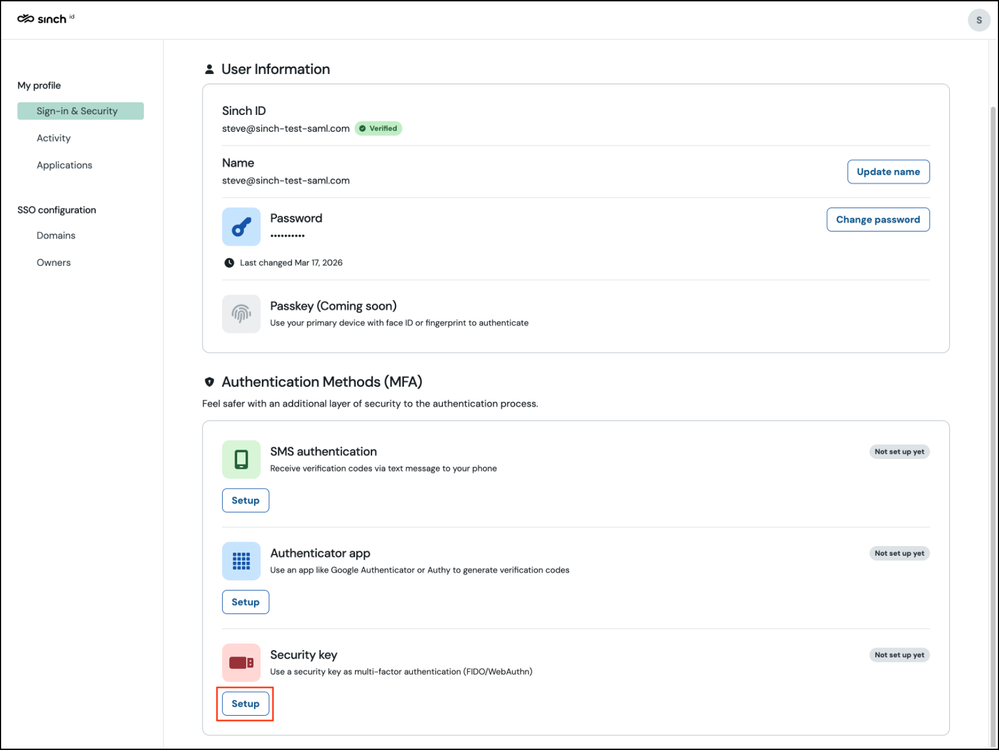Click SMS authentication 'Not set up yet' badge
Viewport: 999px width, 750px height.
coord(899,452)
